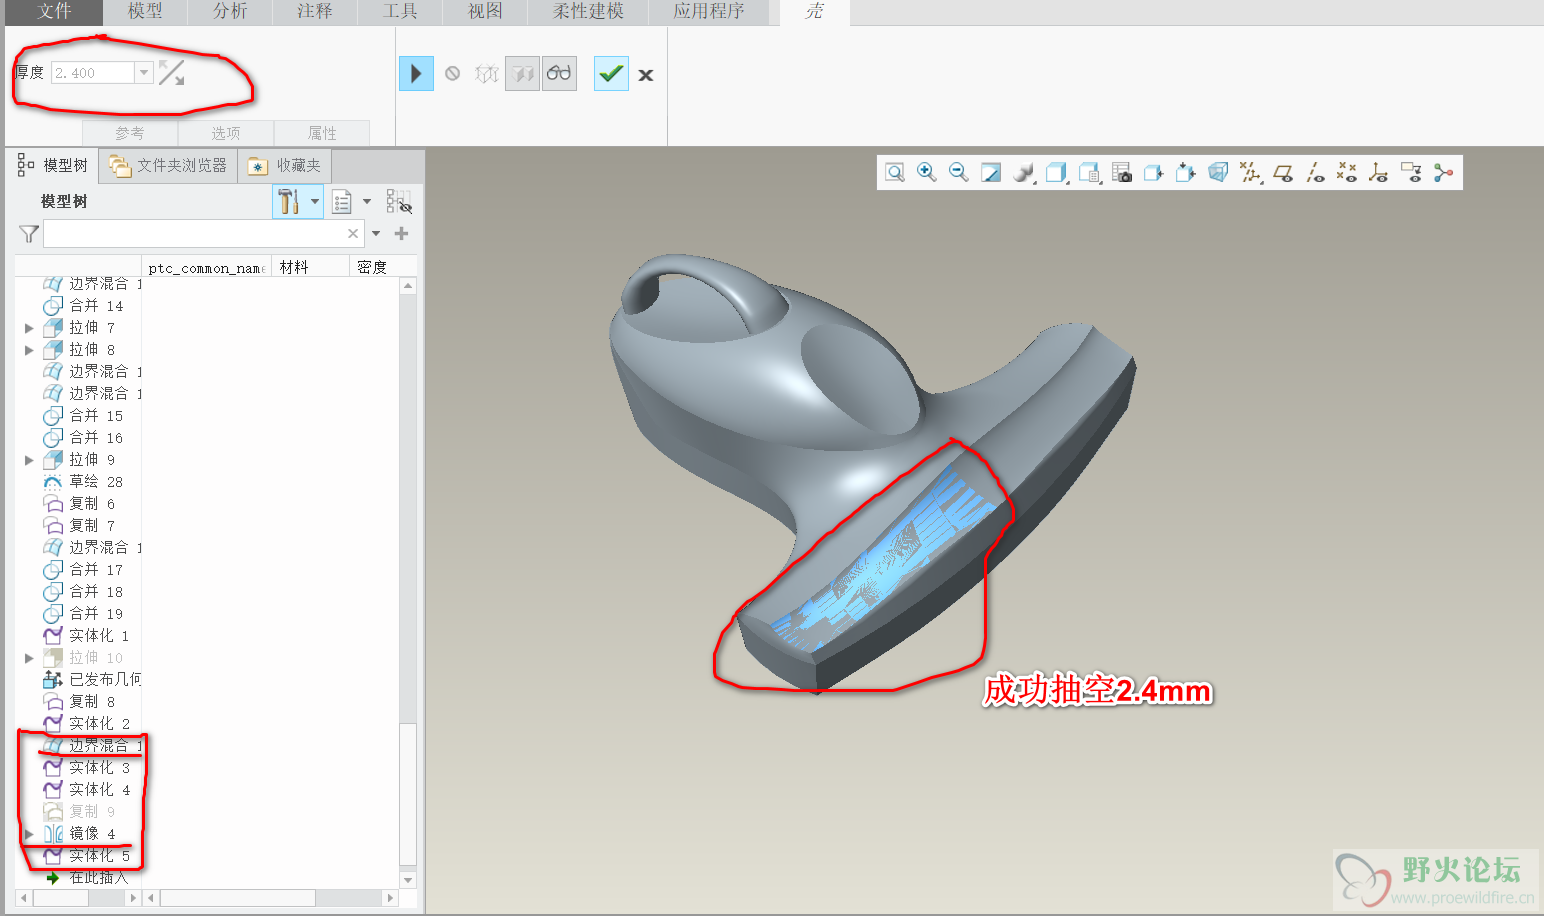
Task: Click the tree column visibility icon
Action: pyautogui.click(x=399, y=202)
